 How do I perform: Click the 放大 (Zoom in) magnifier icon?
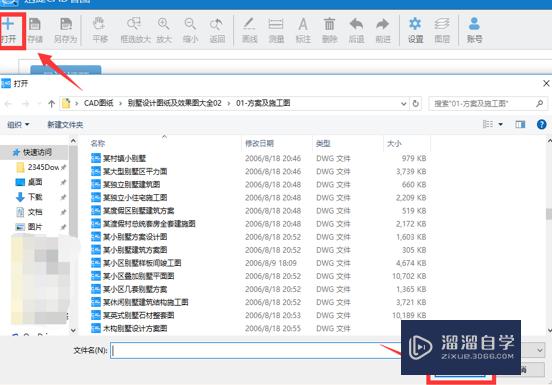[x=164, y=30]
